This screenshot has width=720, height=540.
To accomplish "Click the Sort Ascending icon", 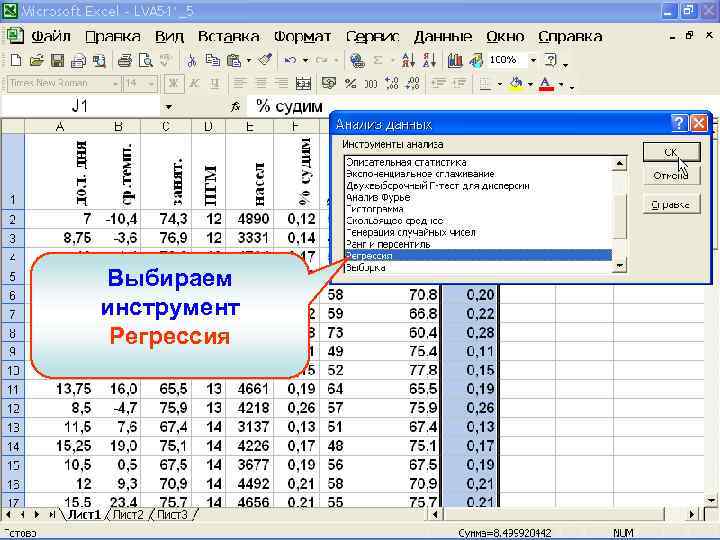I will [408, 60].
